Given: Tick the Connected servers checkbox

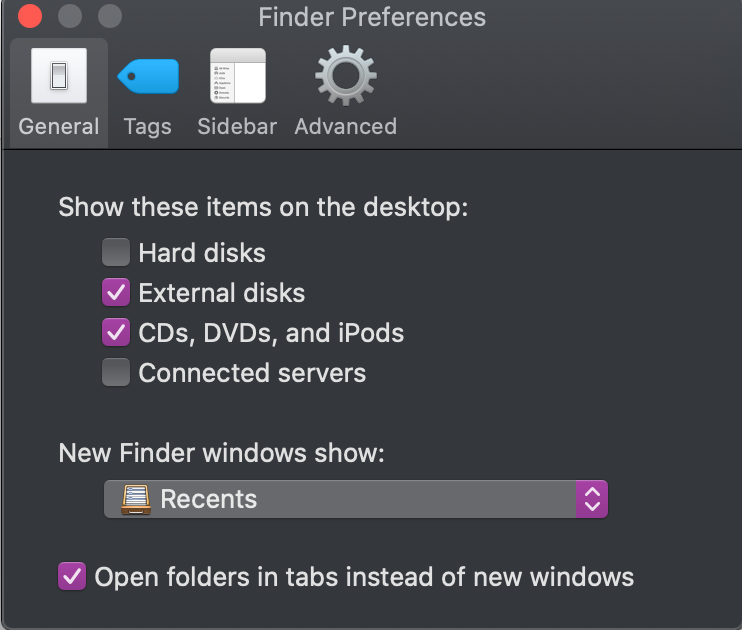Looking at the screenshot, I should (x=116, y=373).
